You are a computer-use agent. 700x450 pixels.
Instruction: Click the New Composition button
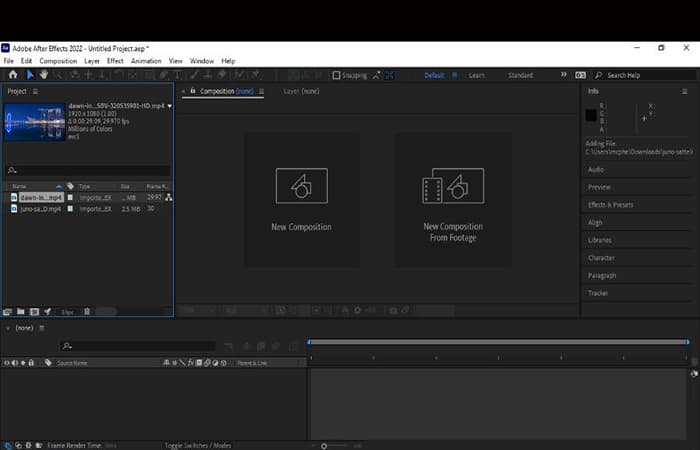click(302, 200)
